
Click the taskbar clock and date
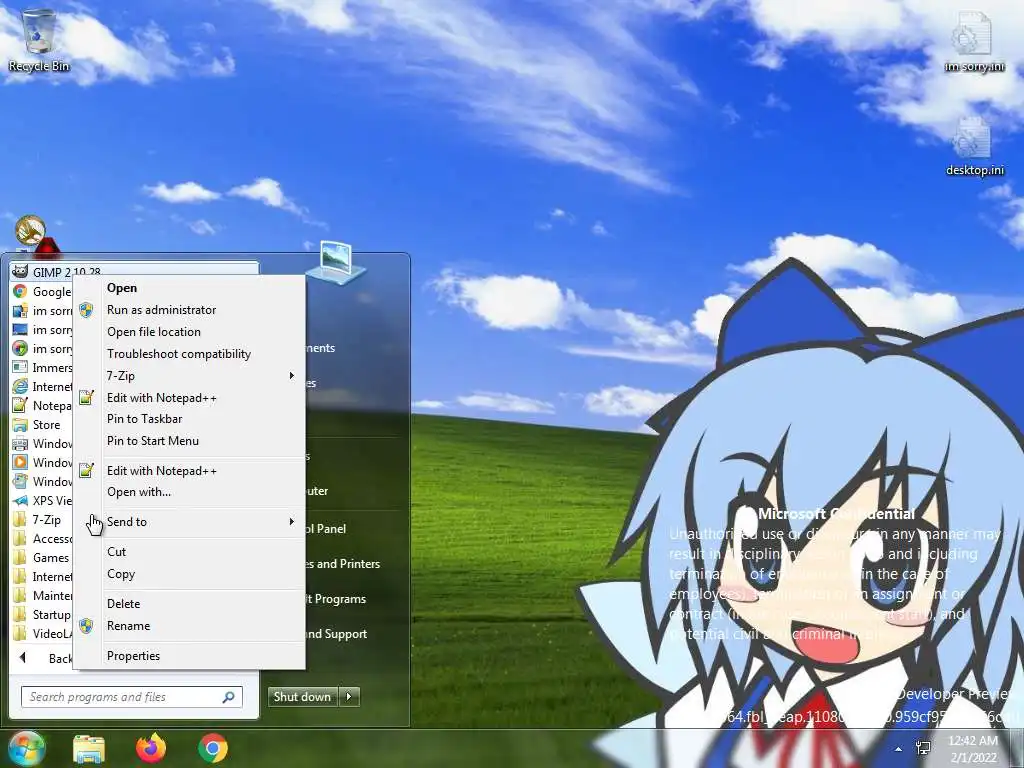click(x=973, y=748)
